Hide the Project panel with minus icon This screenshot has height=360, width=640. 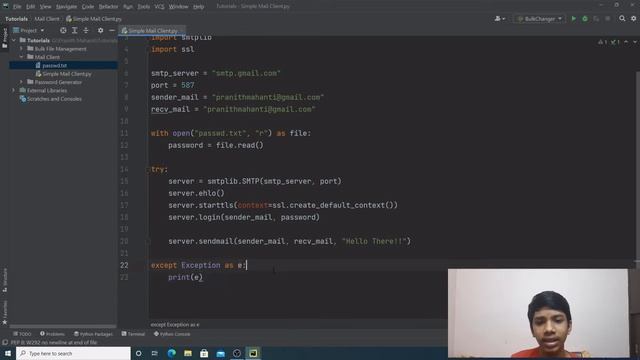coord(112,30)
